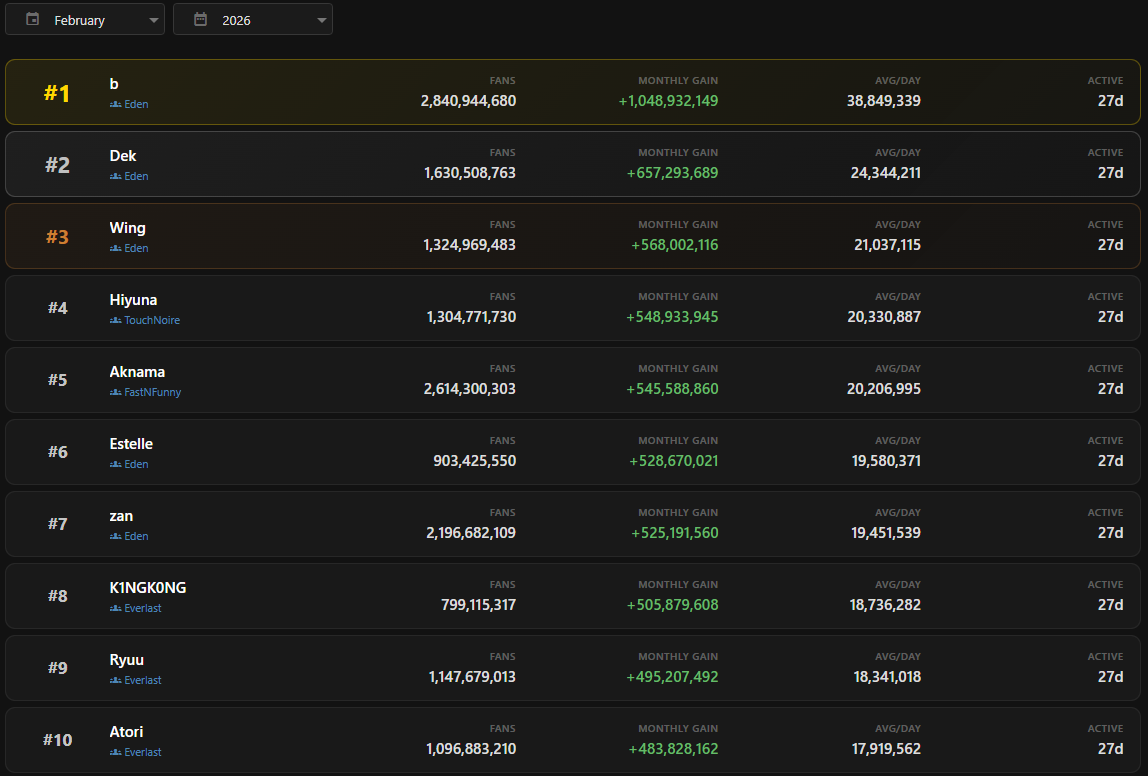This screenshot has height=776, width=1148.
Task: Click the group icon next to Wing's Eden
Action: coord(116,248)
